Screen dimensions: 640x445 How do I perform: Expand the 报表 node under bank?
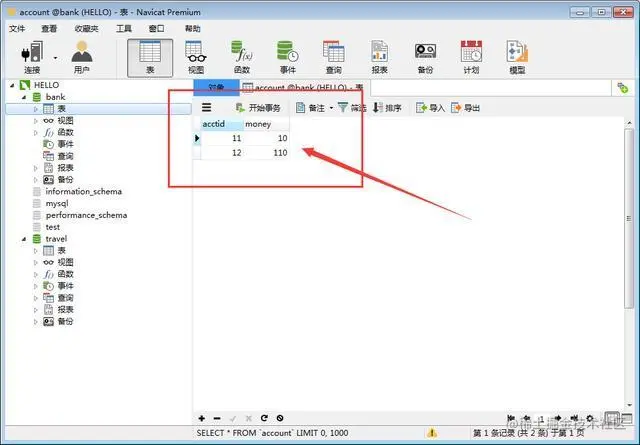point(36,168)
